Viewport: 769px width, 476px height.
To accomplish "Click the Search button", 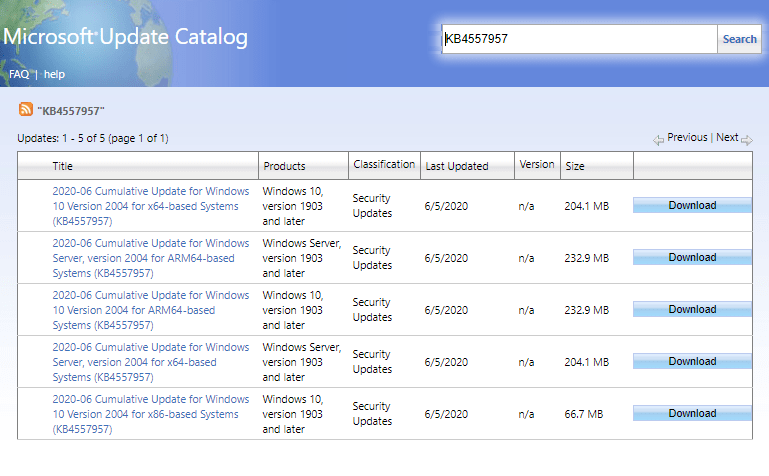I will (x=739, y=39).
